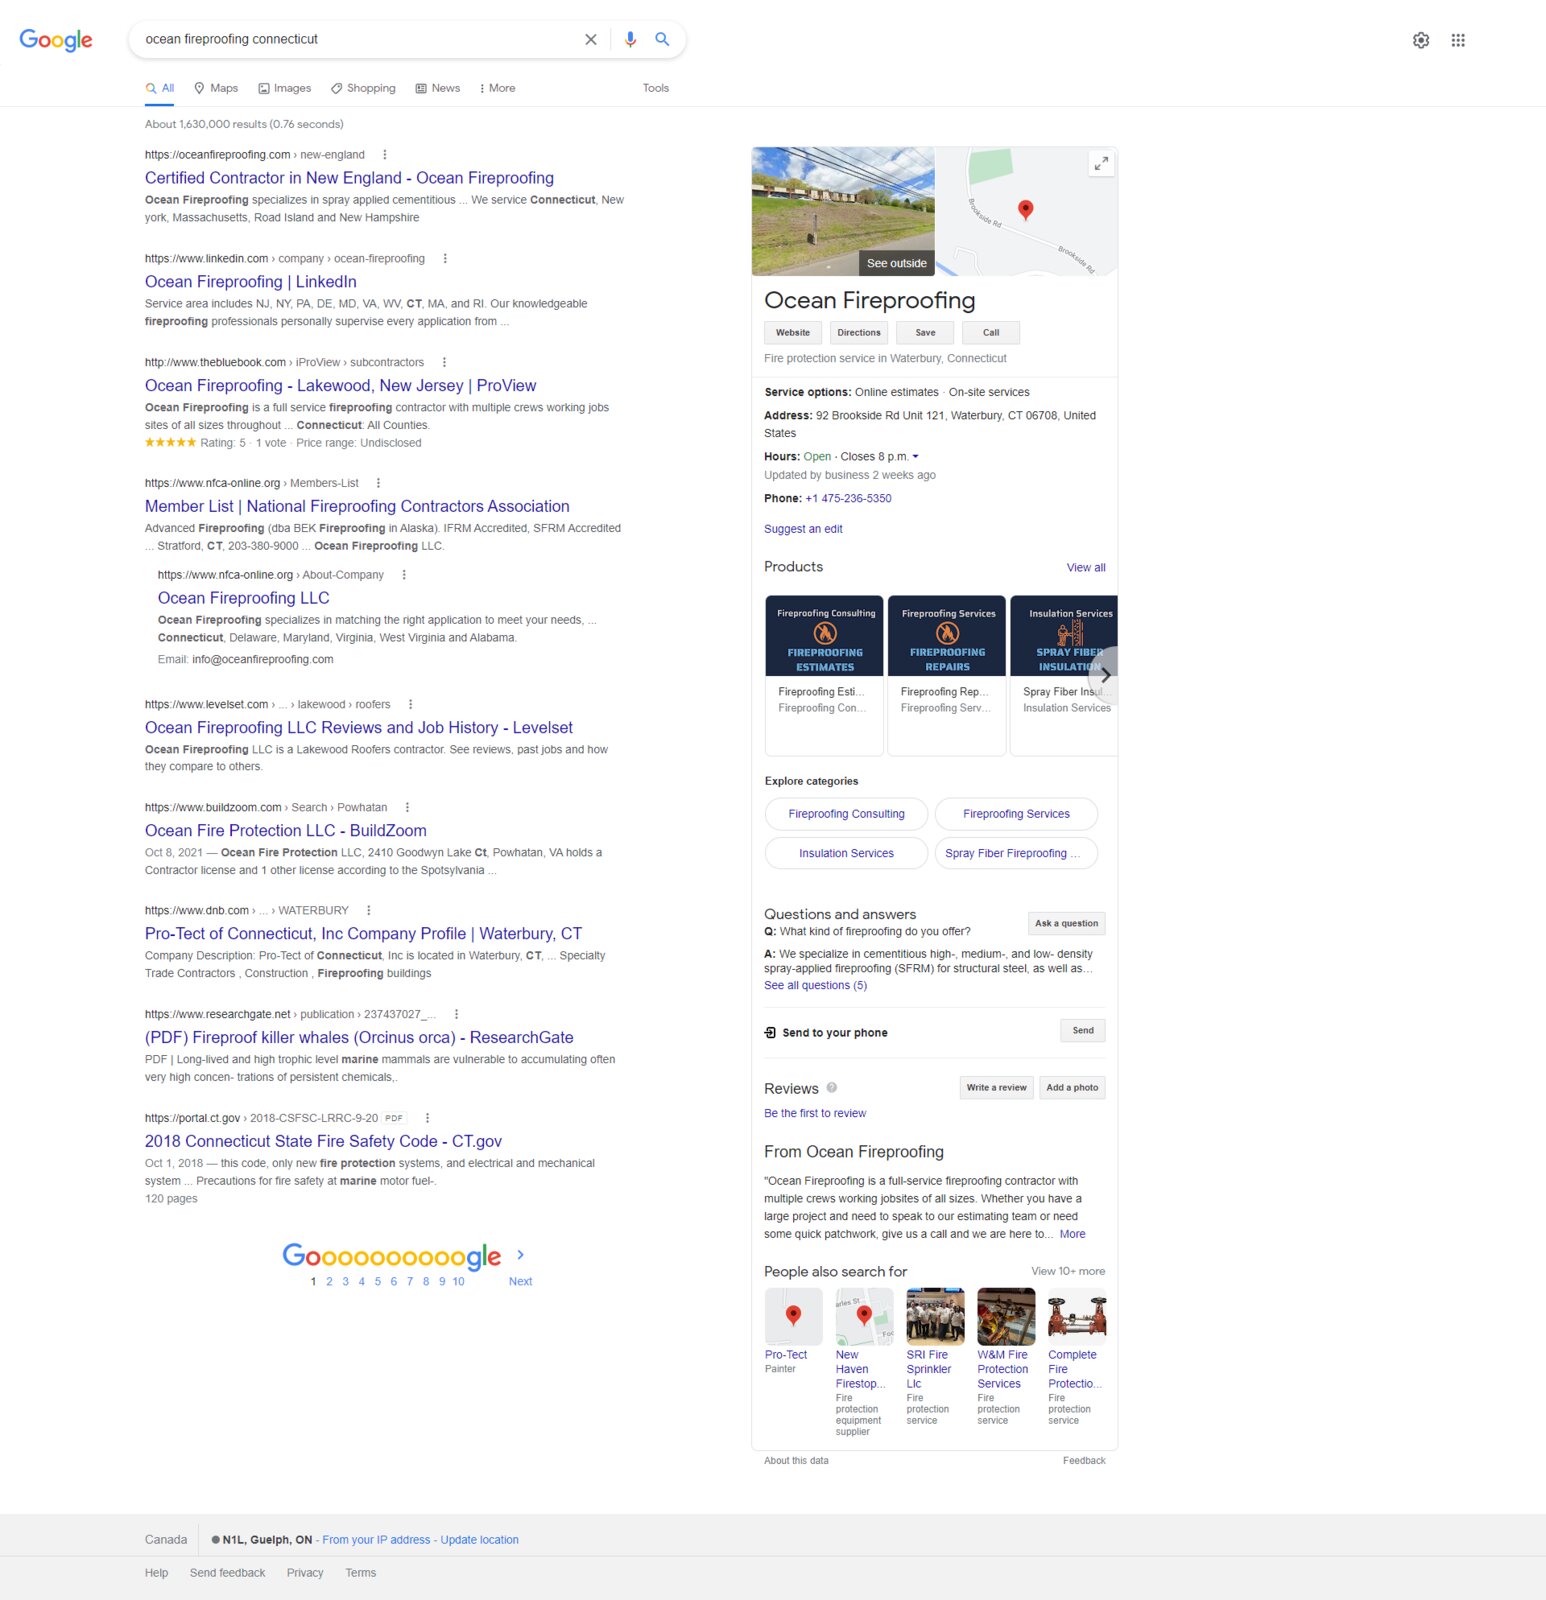Click Suggest an edit link
Screen dimensions: 1546x1600
(803, 529)
